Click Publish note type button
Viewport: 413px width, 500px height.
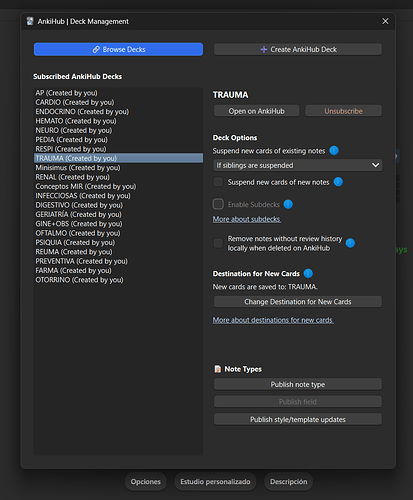click(298, 384)
